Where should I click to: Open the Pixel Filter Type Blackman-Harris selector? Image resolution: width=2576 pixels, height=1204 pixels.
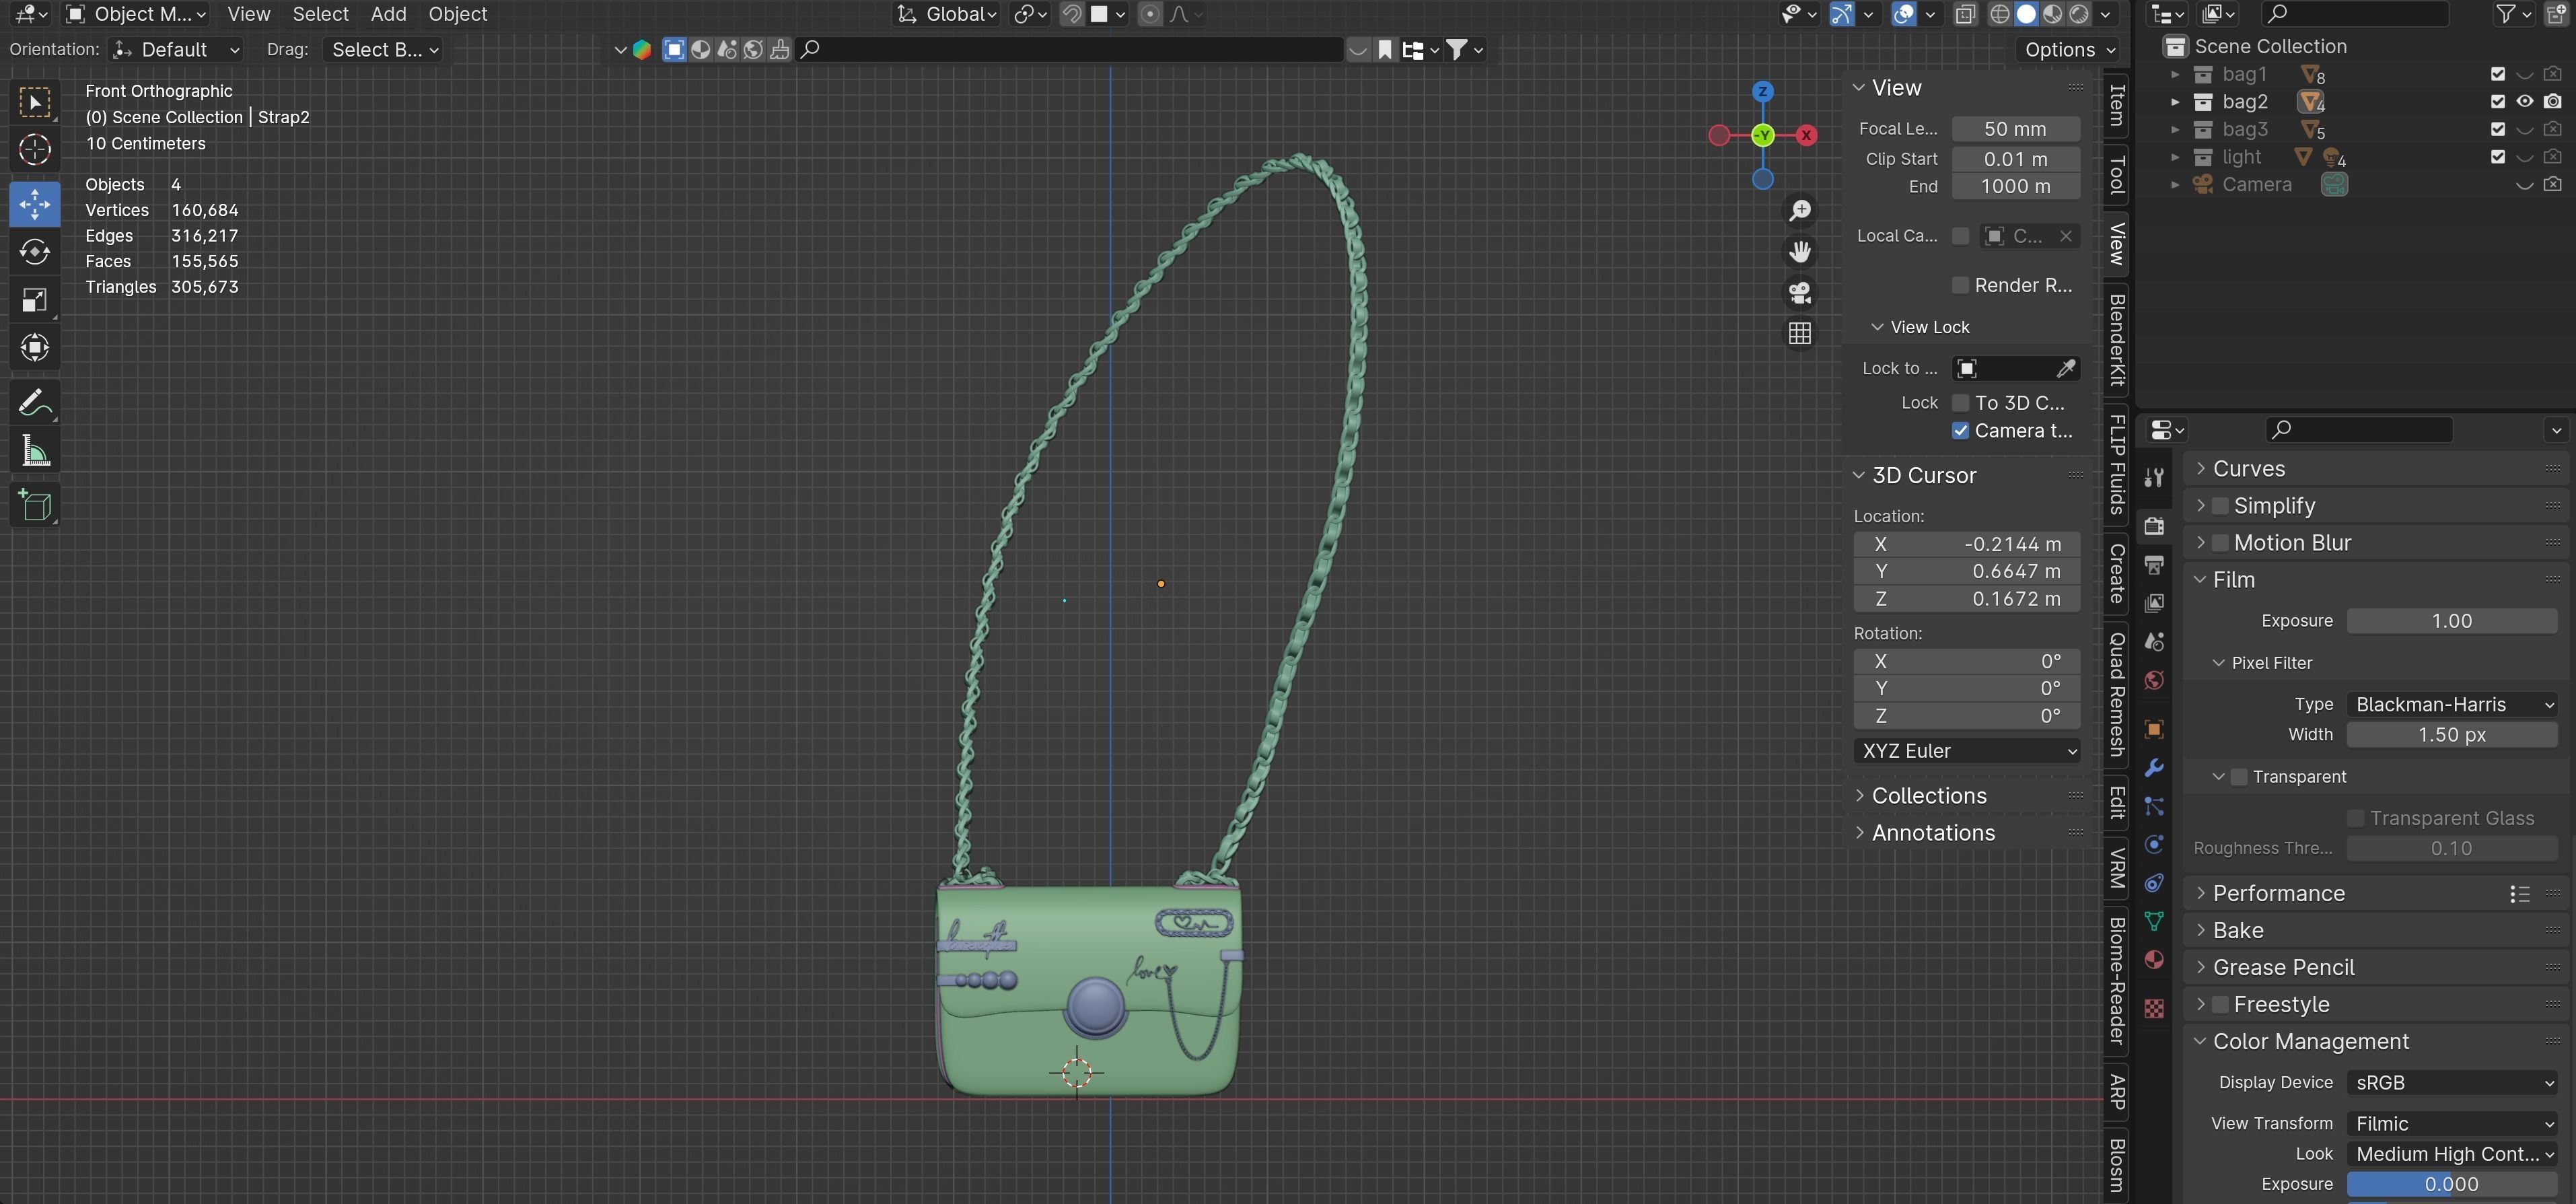[2451, 704]
